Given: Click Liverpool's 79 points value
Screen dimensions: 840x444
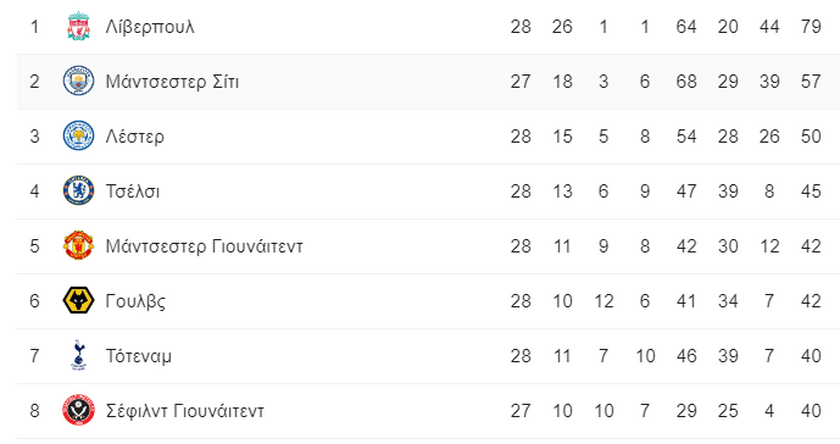Looking at the screenshot, I should click(x=811, y=27).
